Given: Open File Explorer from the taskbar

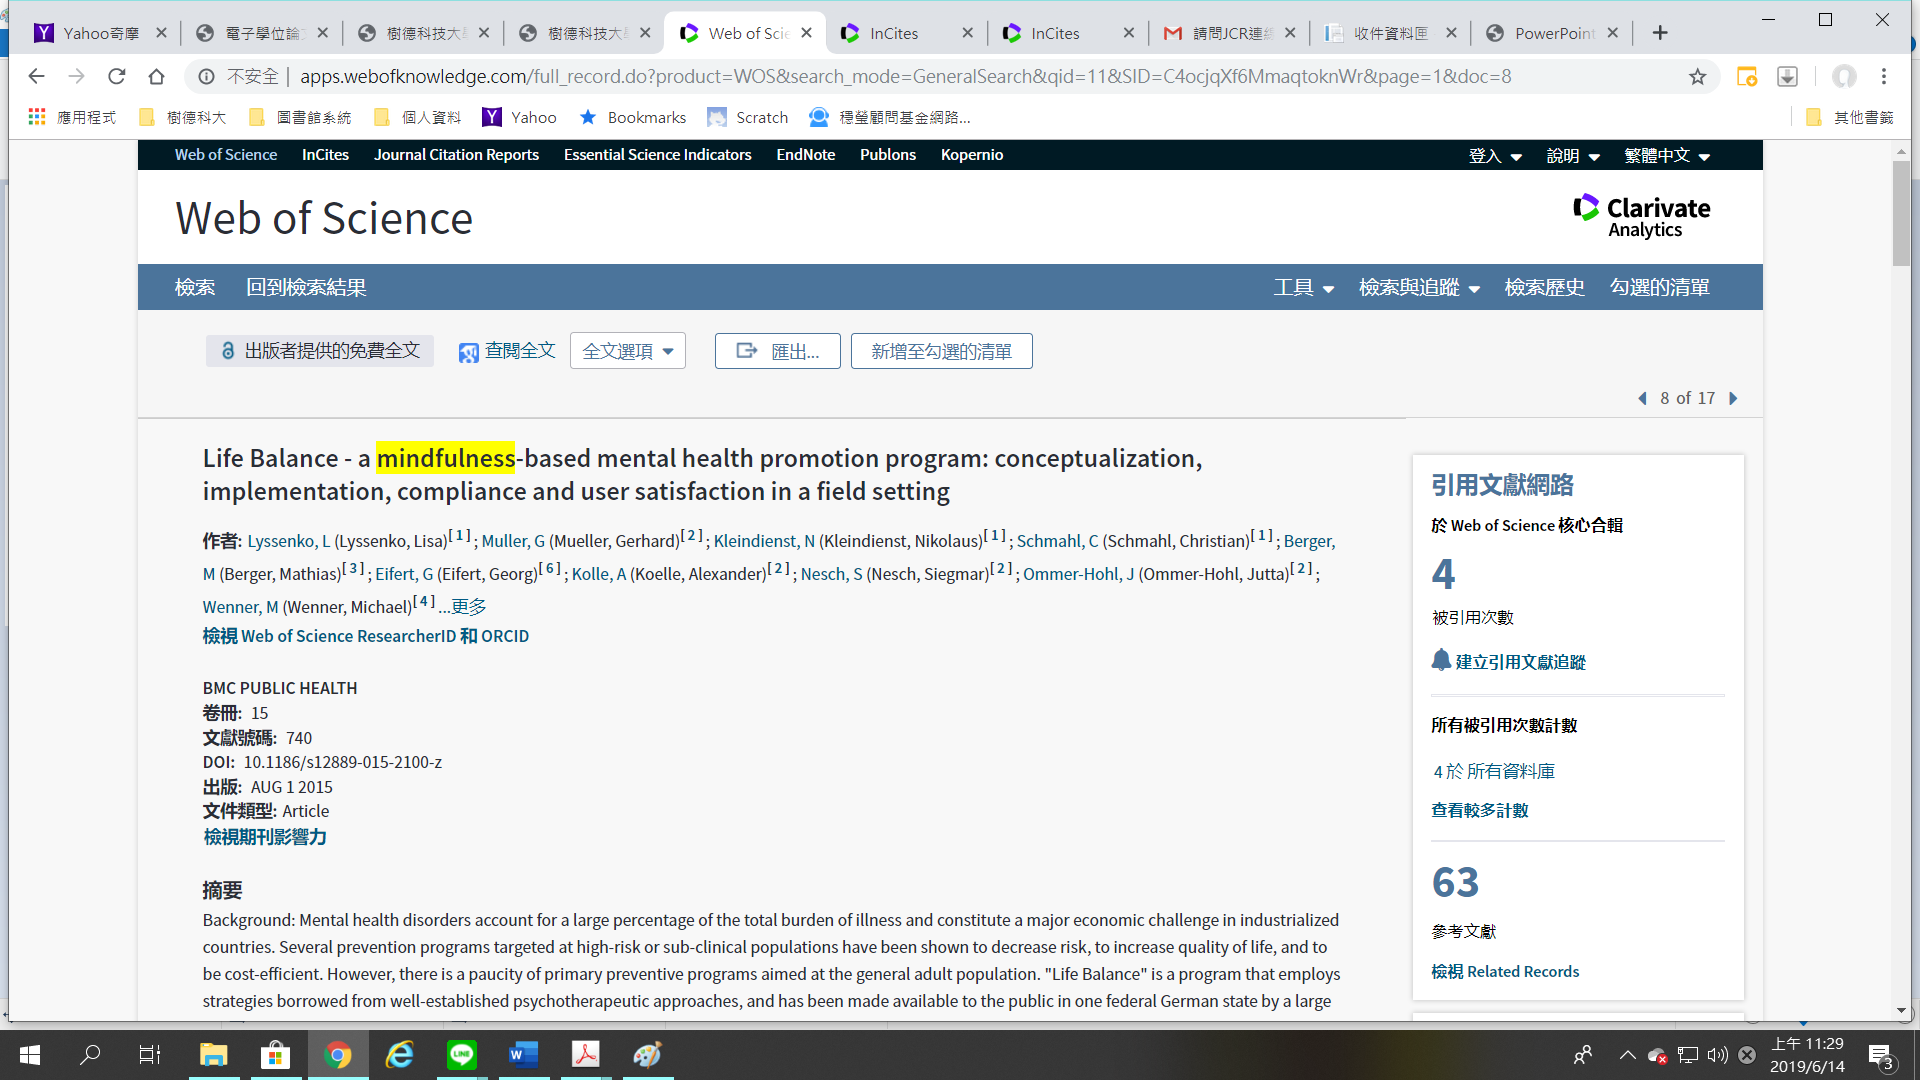Looking at the screenshot, I should 213,1055.
